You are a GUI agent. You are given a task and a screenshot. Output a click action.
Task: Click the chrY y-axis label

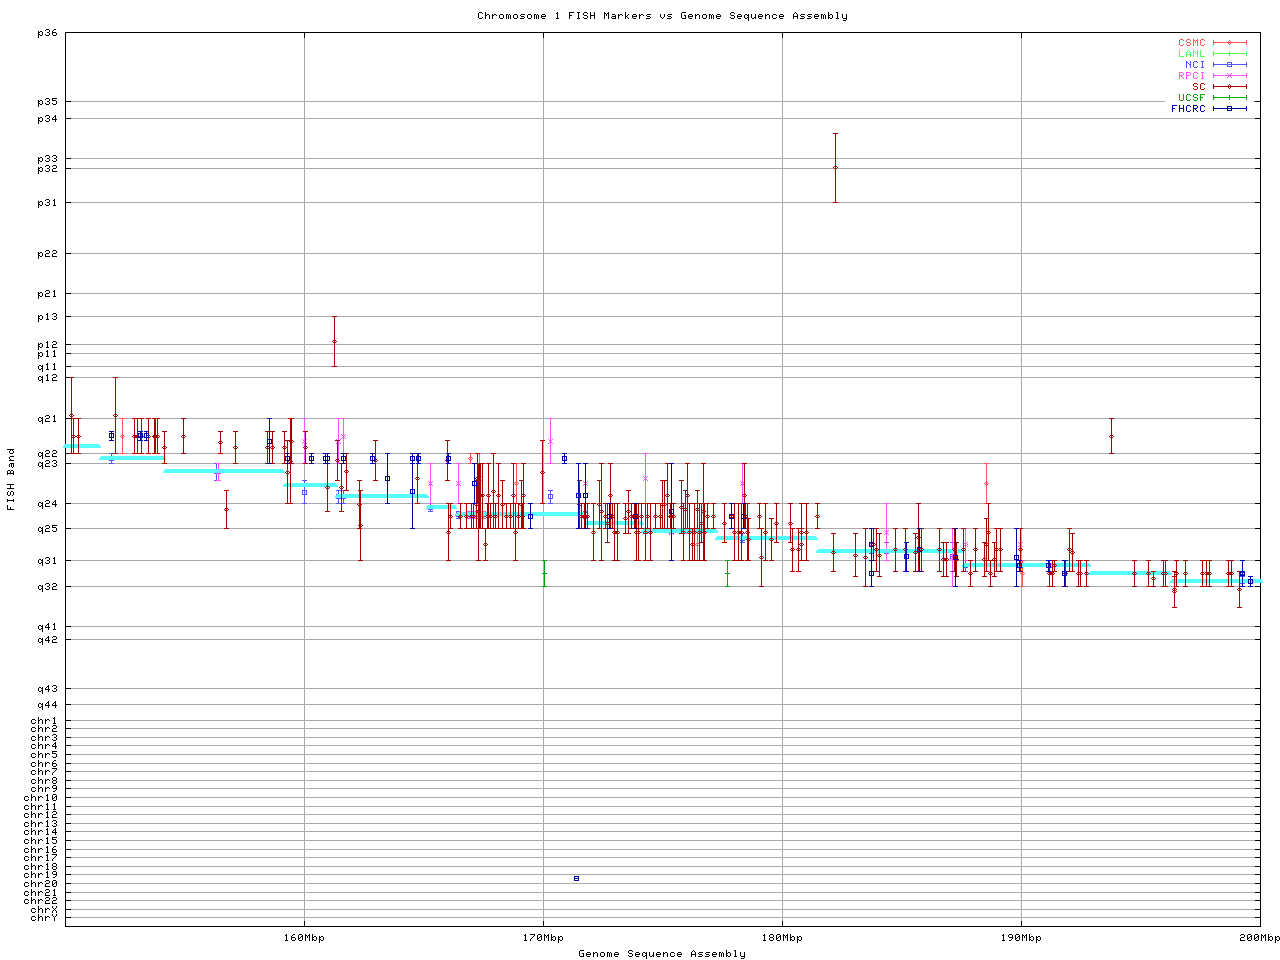[44, 918]
